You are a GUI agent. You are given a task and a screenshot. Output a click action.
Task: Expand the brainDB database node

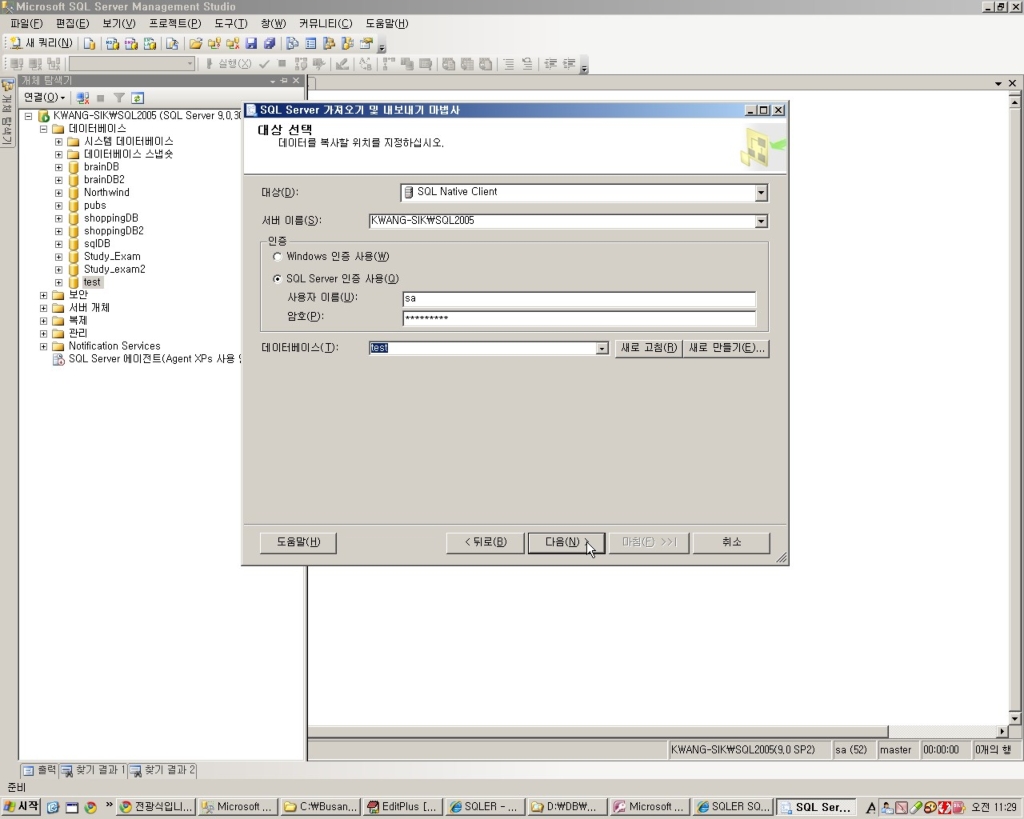tap(59, 167)
